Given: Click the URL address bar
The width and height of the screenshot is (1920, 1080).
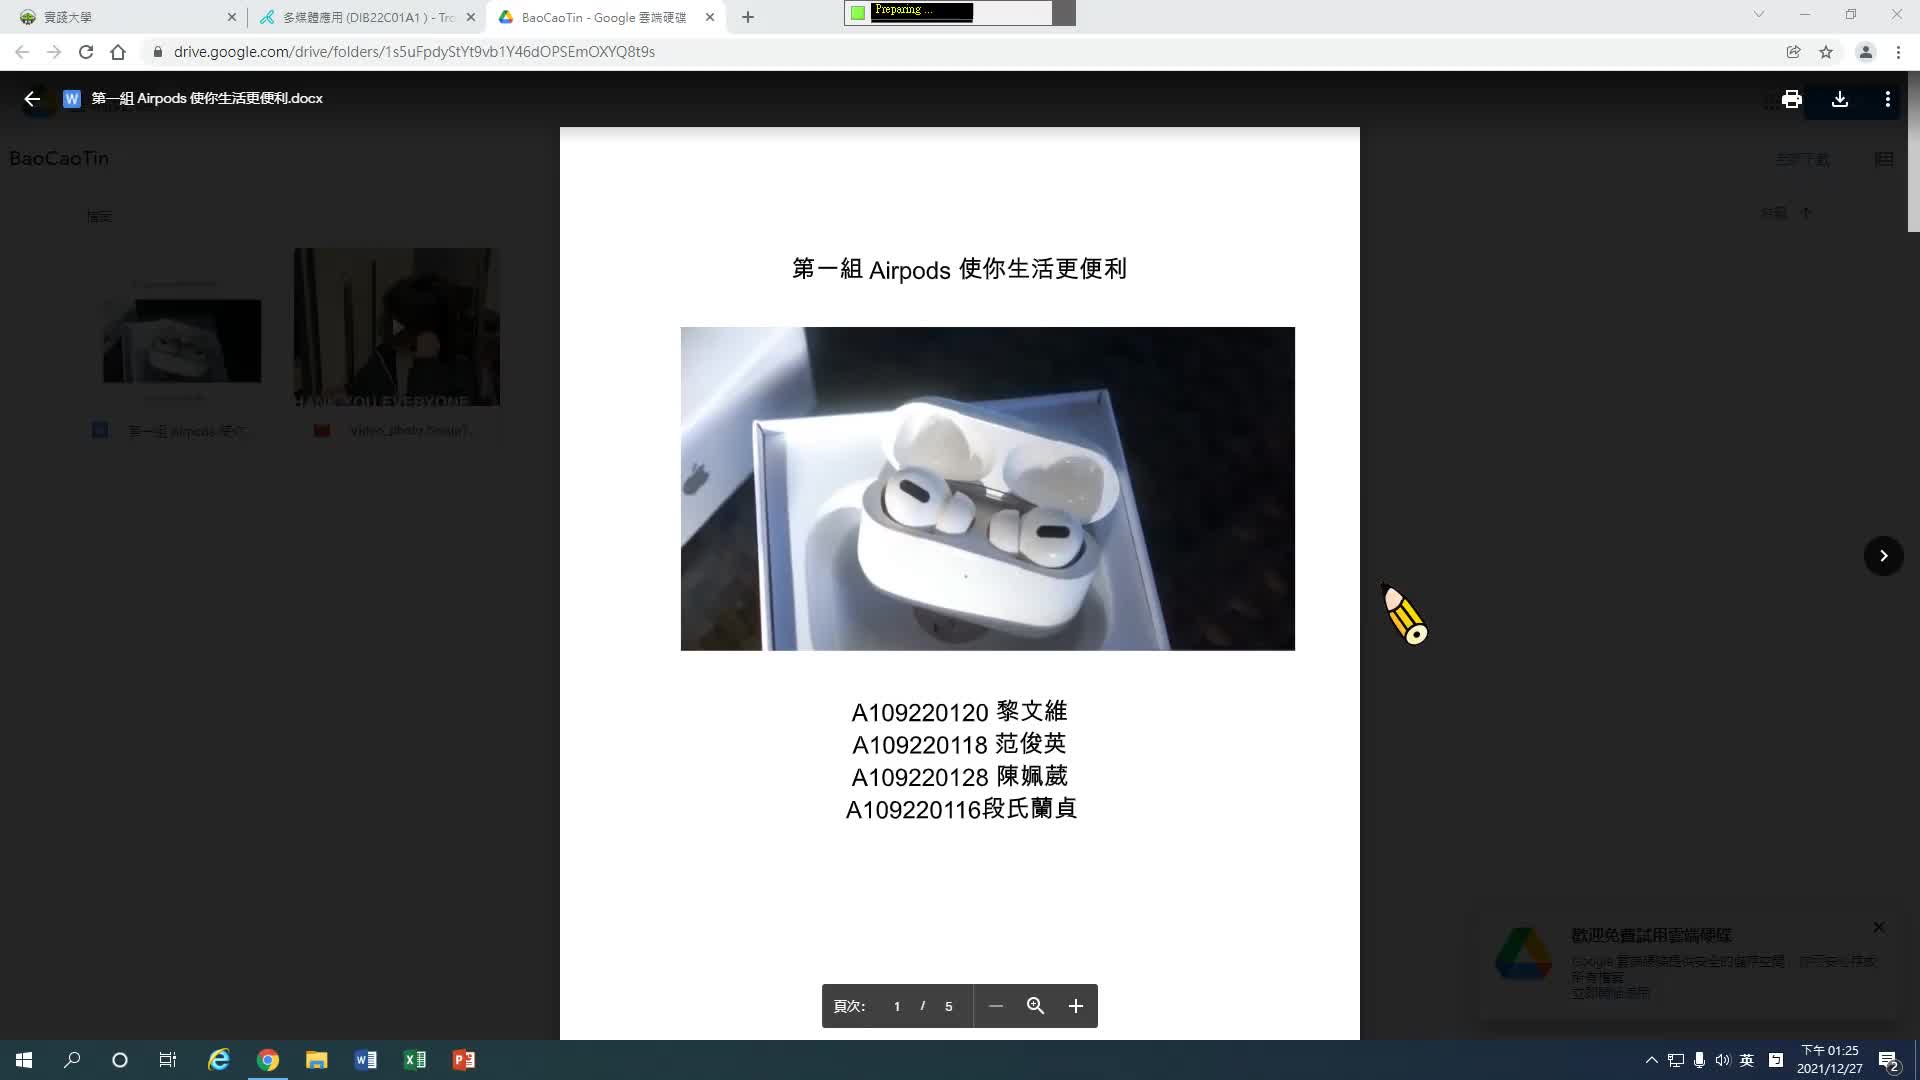Looking at the screenshot, I should point(960,52).
